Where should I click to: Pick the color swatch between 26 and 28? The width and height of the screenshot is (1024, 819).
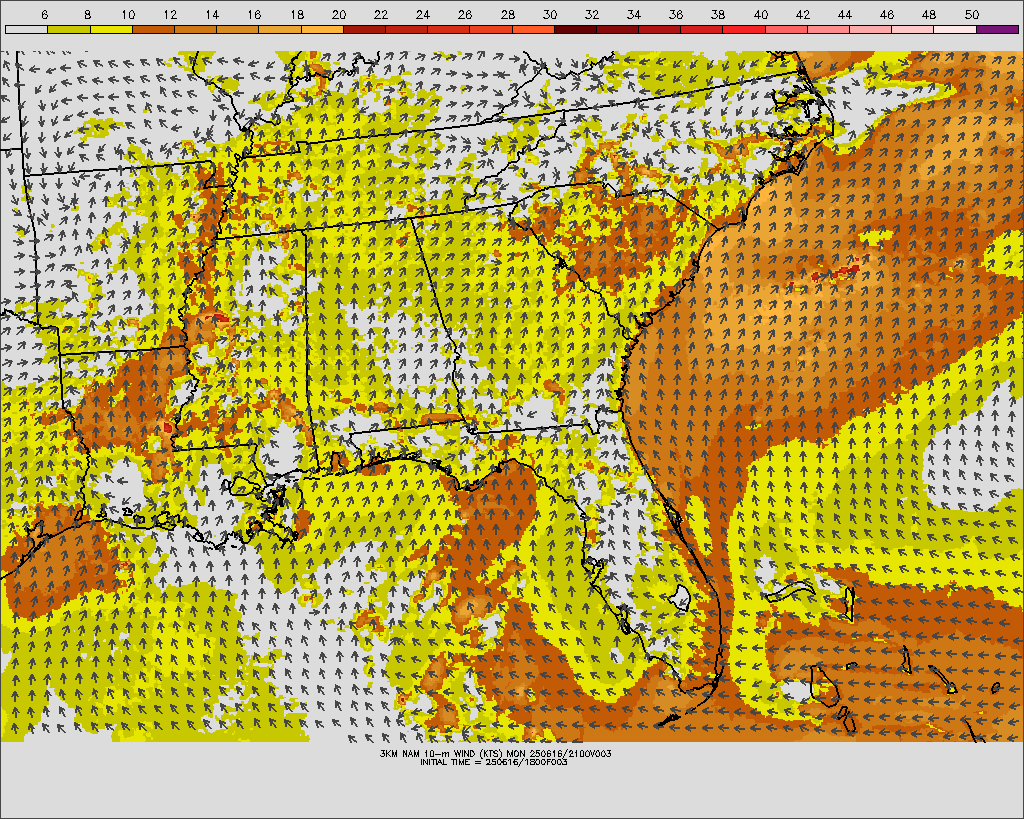click(491, 29)
